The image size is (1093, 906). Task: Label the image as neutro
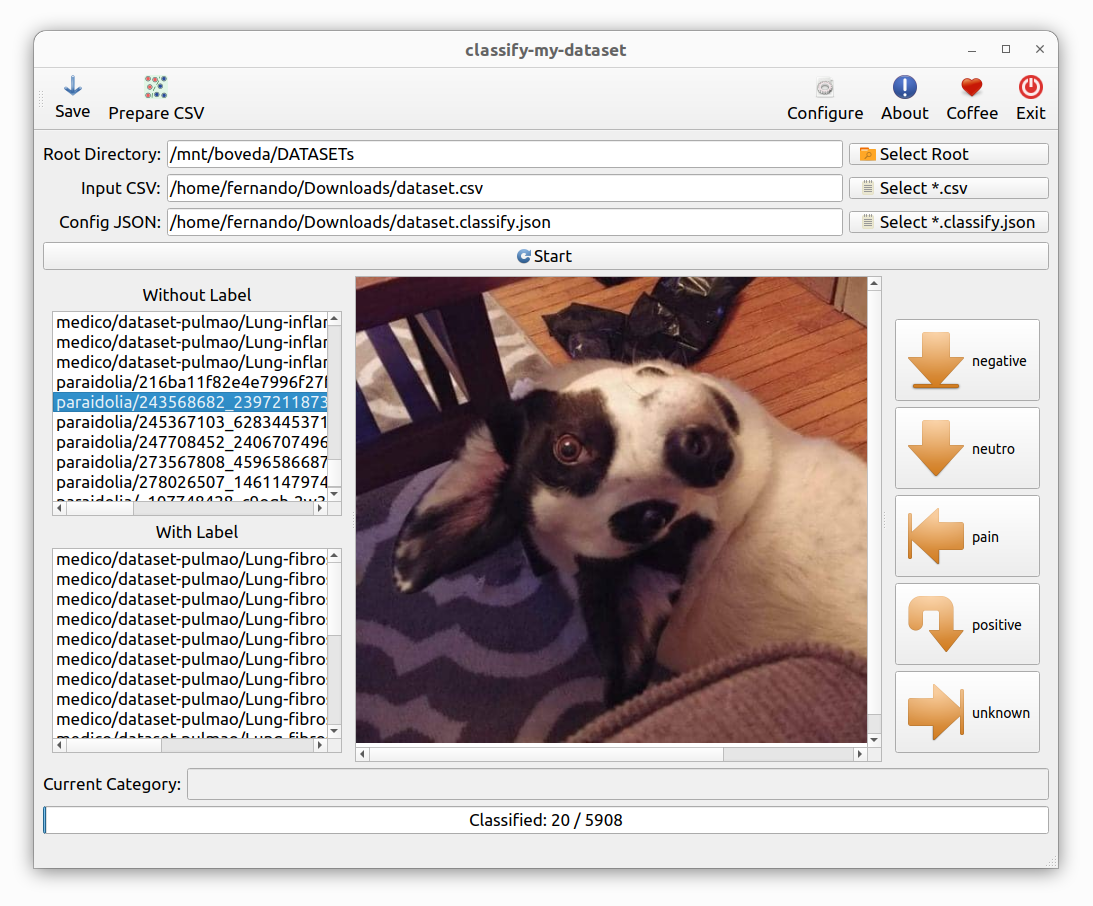(967, 448)
